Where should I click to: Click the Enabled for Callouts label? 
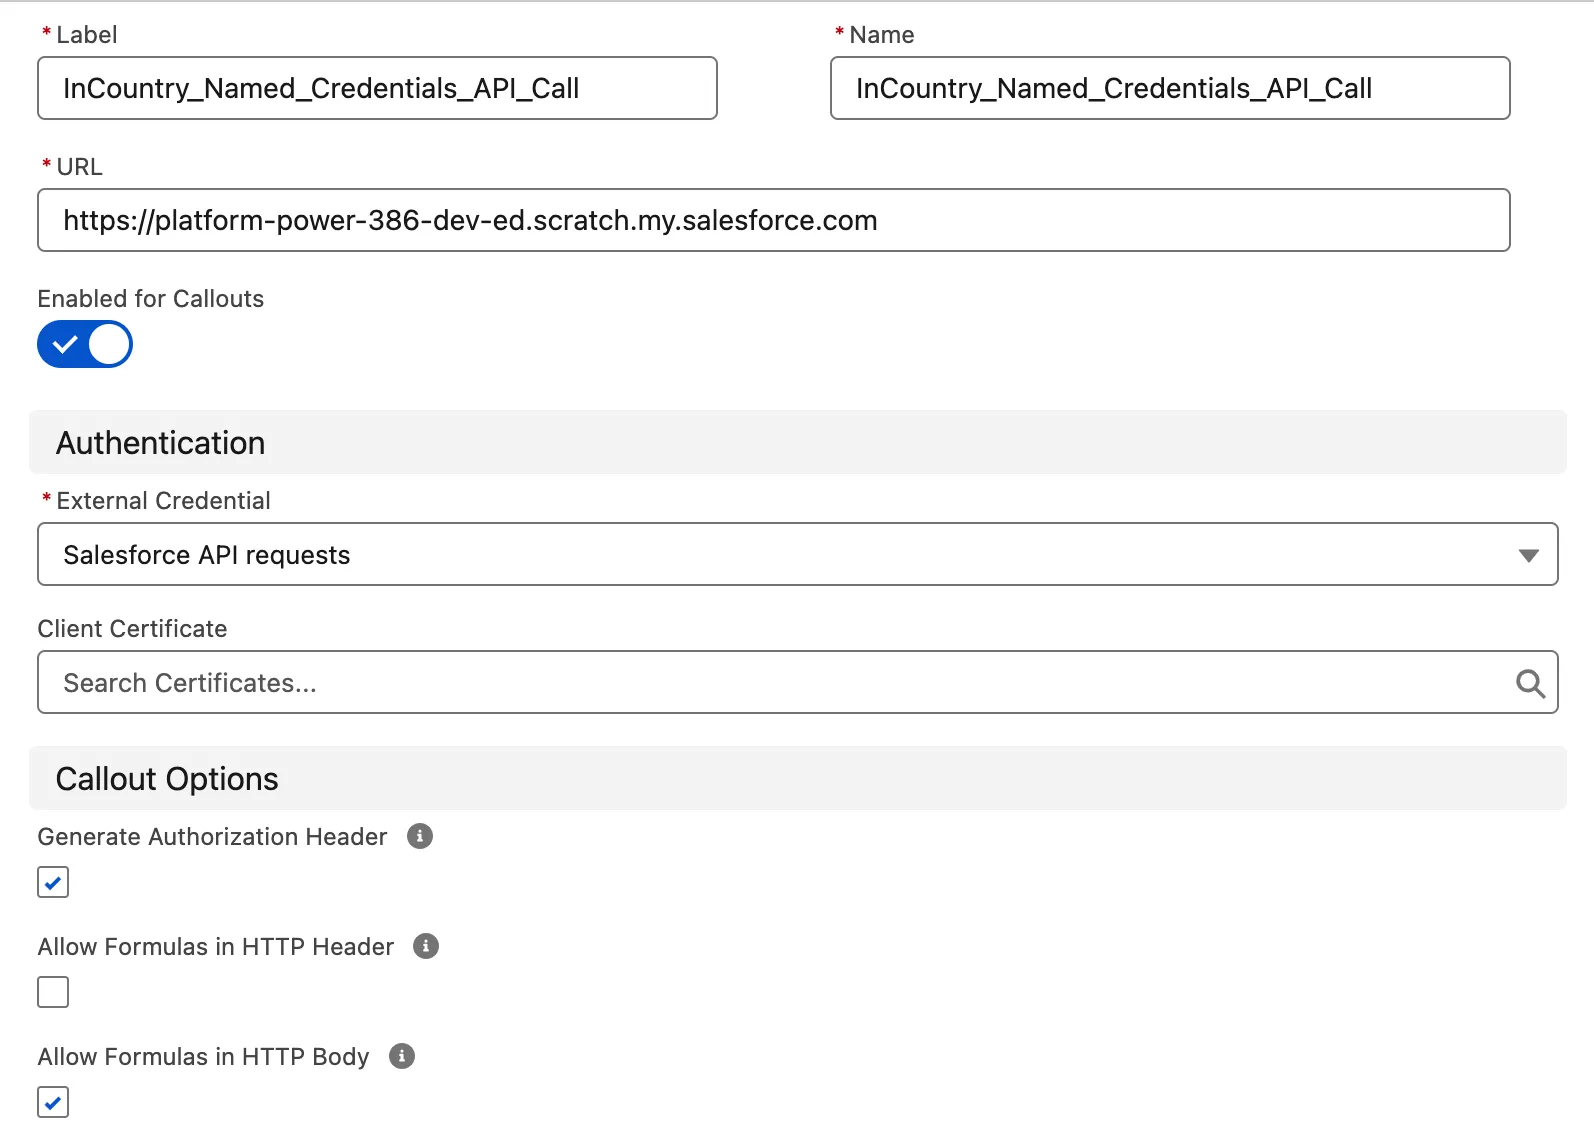(x=151, y=299)
